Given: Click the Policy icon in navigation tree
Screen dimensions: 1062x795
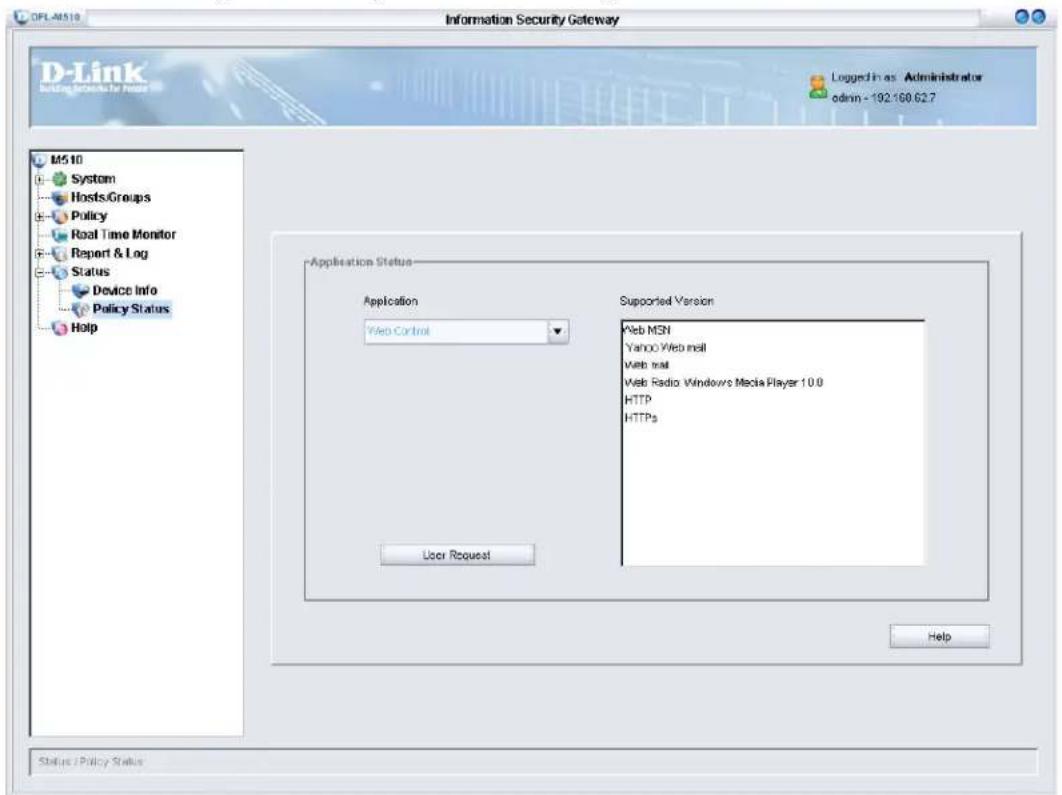Looking at the screenshot, I should point(60,216).
